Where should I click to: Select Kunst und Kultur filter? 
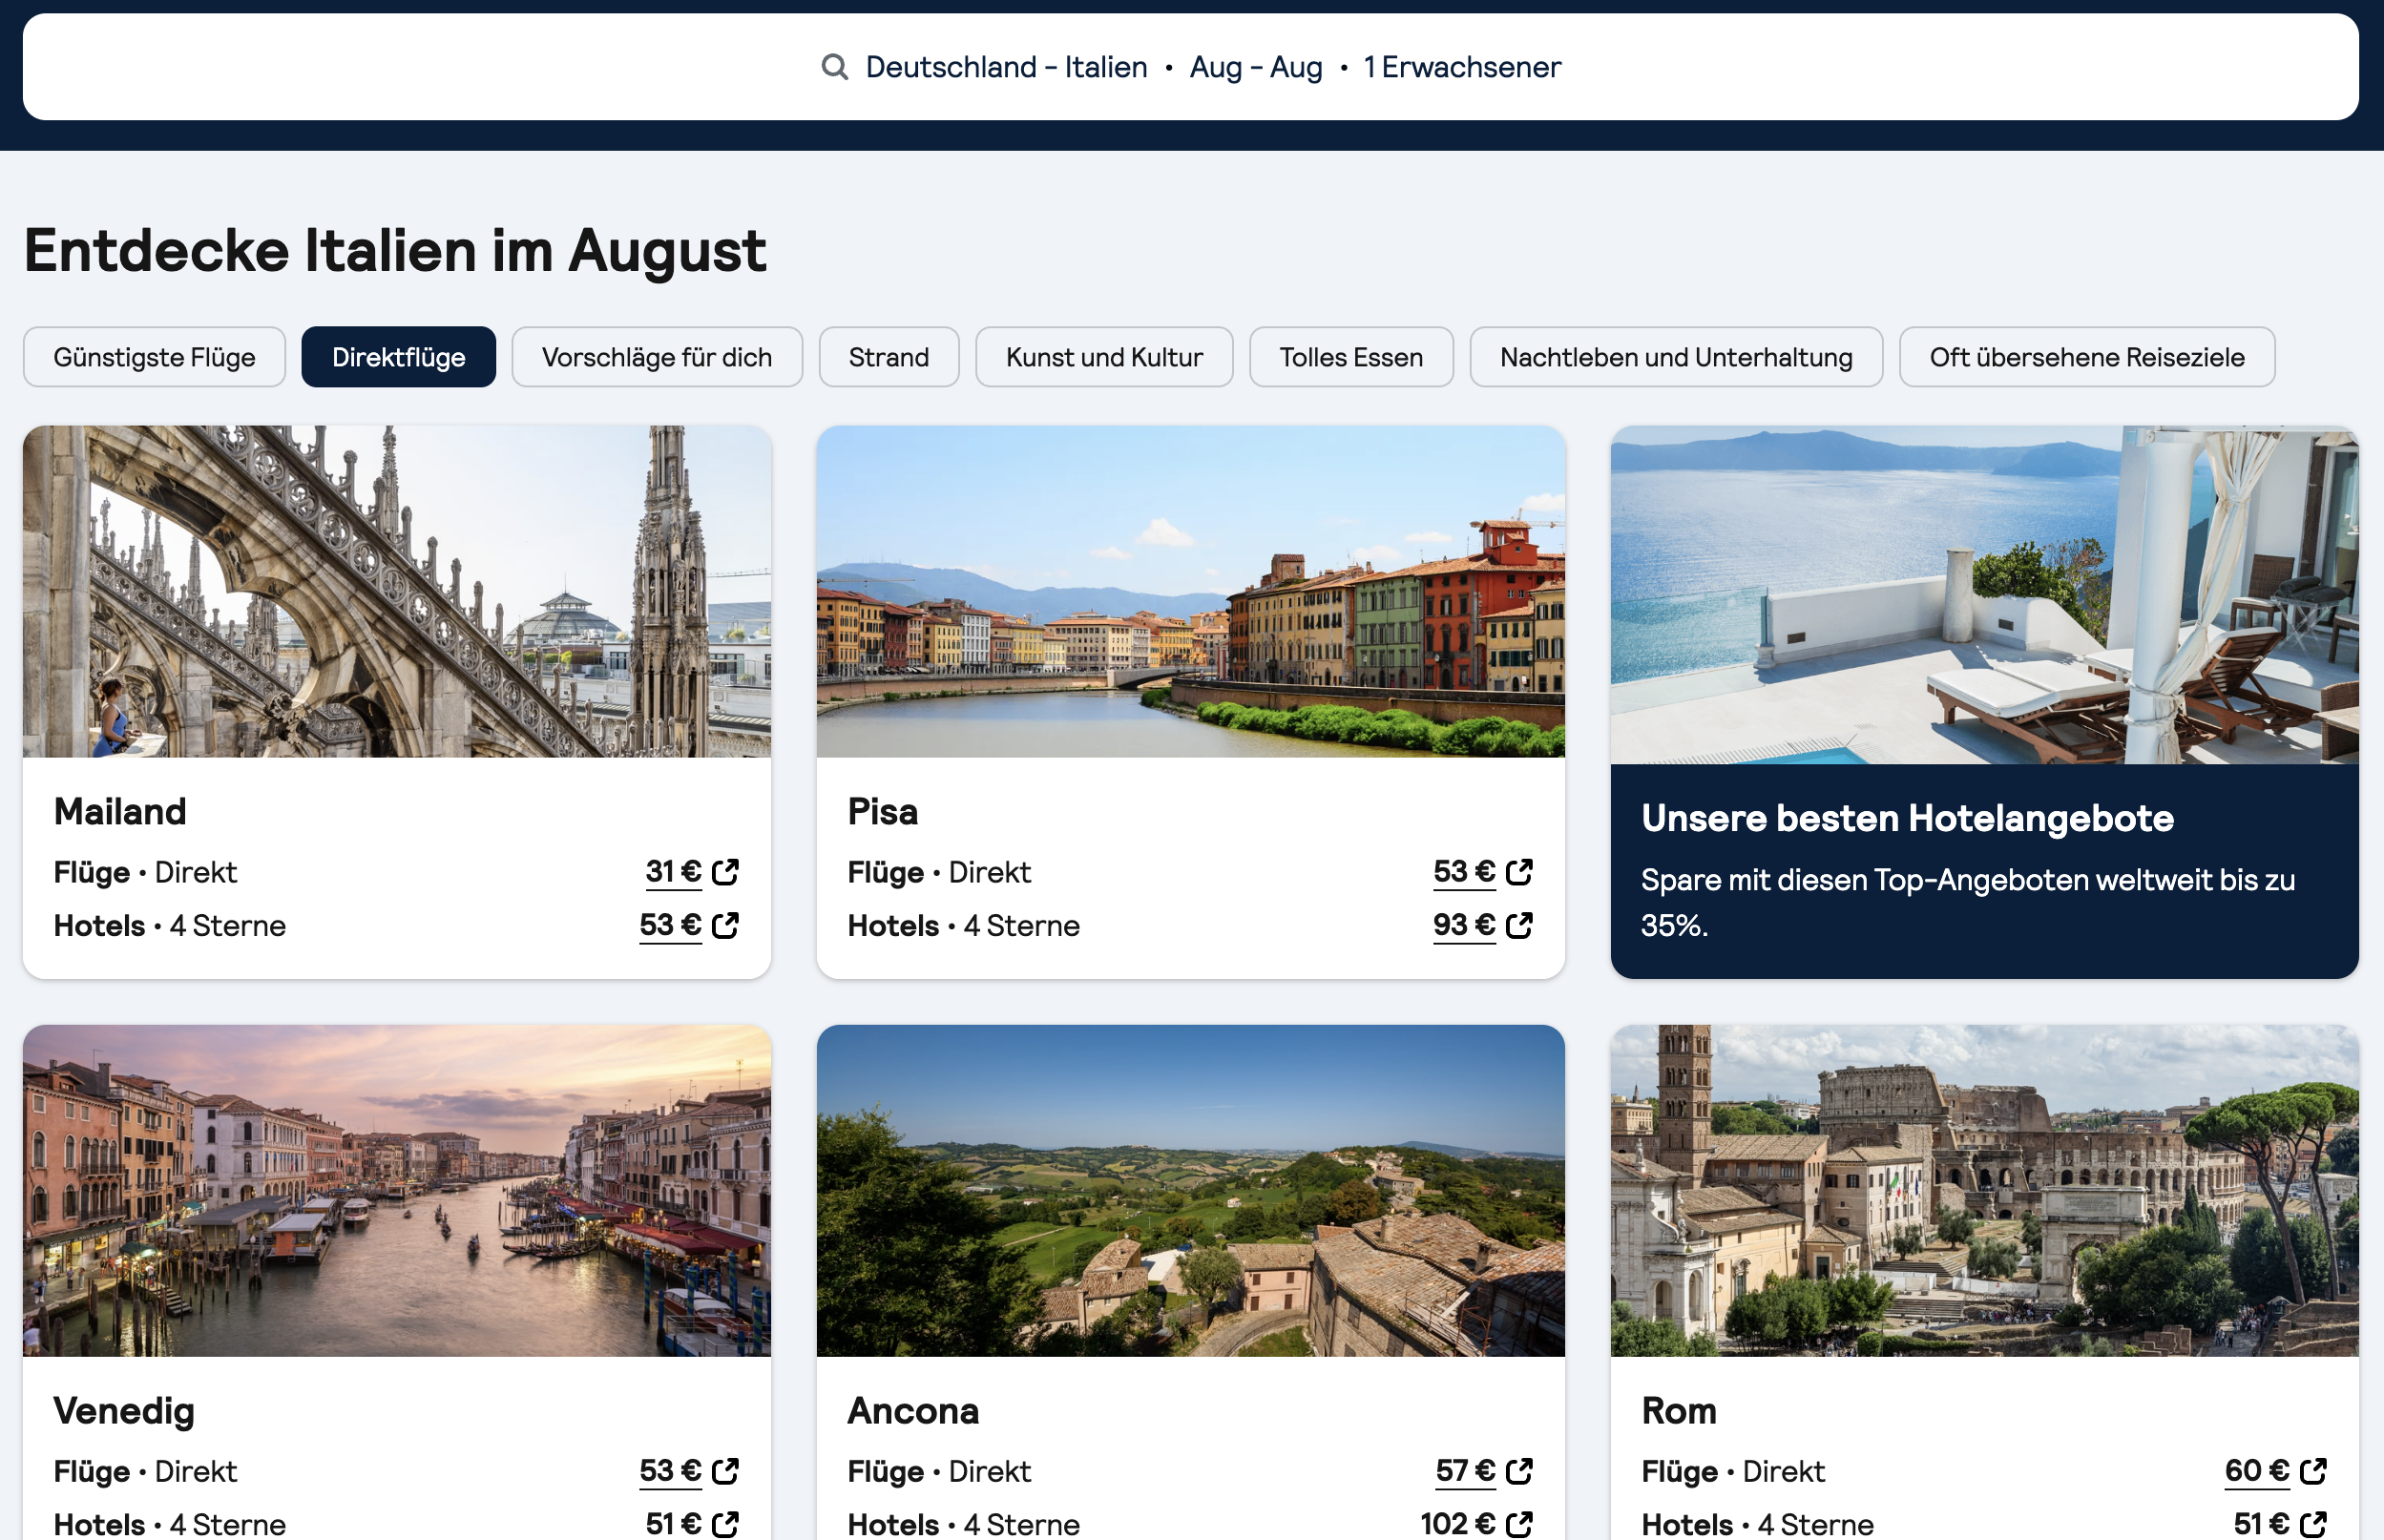[1104, 357]
